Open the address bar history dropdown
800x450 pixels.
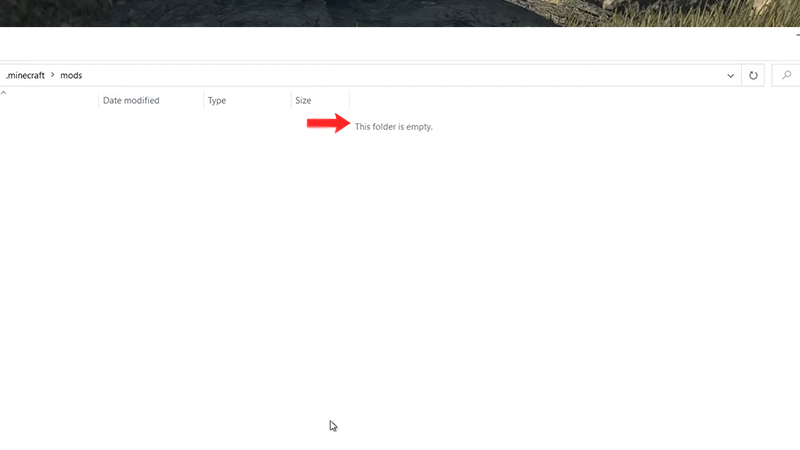click(731, 75)
